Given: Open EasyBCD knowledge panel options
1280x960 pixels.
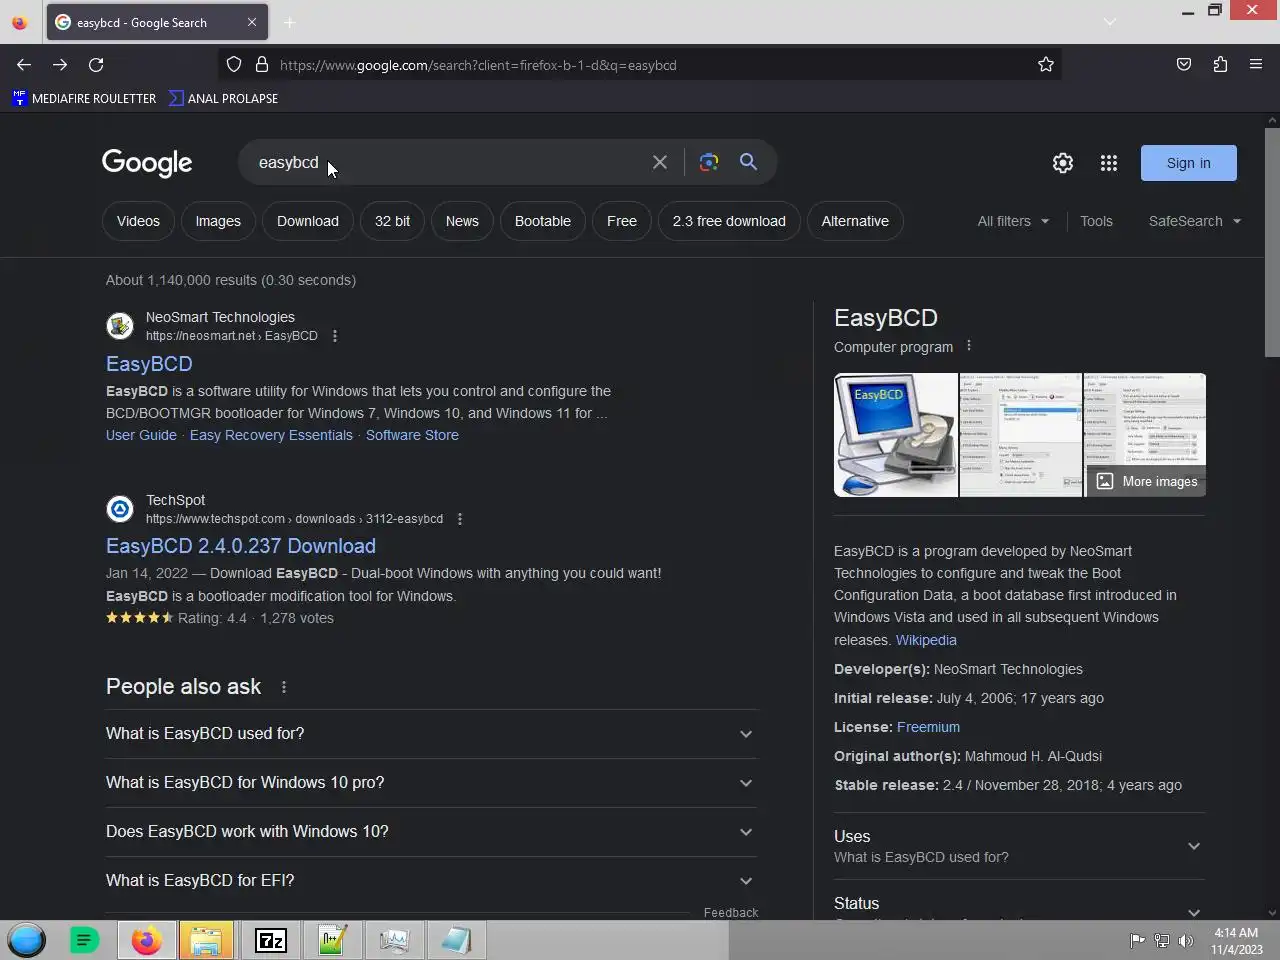Looking at the screenshot, I should point(969,346).
